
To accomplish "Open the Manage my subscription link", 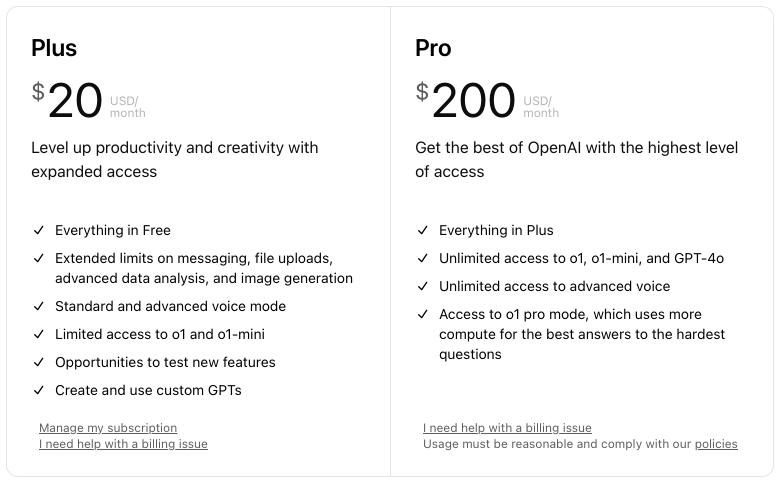I will point(108,428).
